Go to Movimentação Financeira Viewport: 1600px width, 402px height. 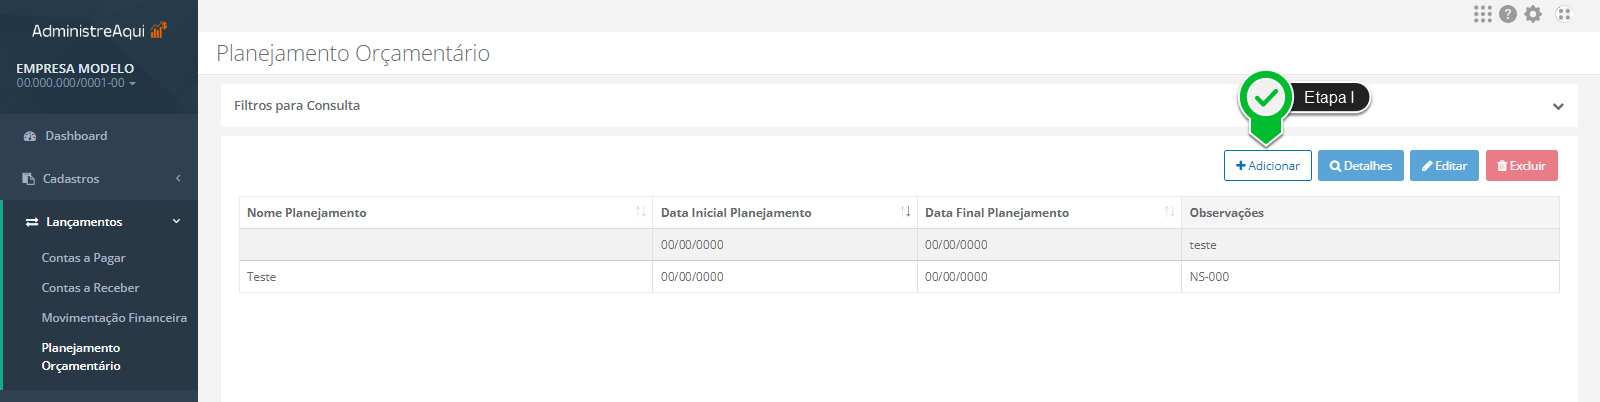pyautogui.click(x=114, y=318)
